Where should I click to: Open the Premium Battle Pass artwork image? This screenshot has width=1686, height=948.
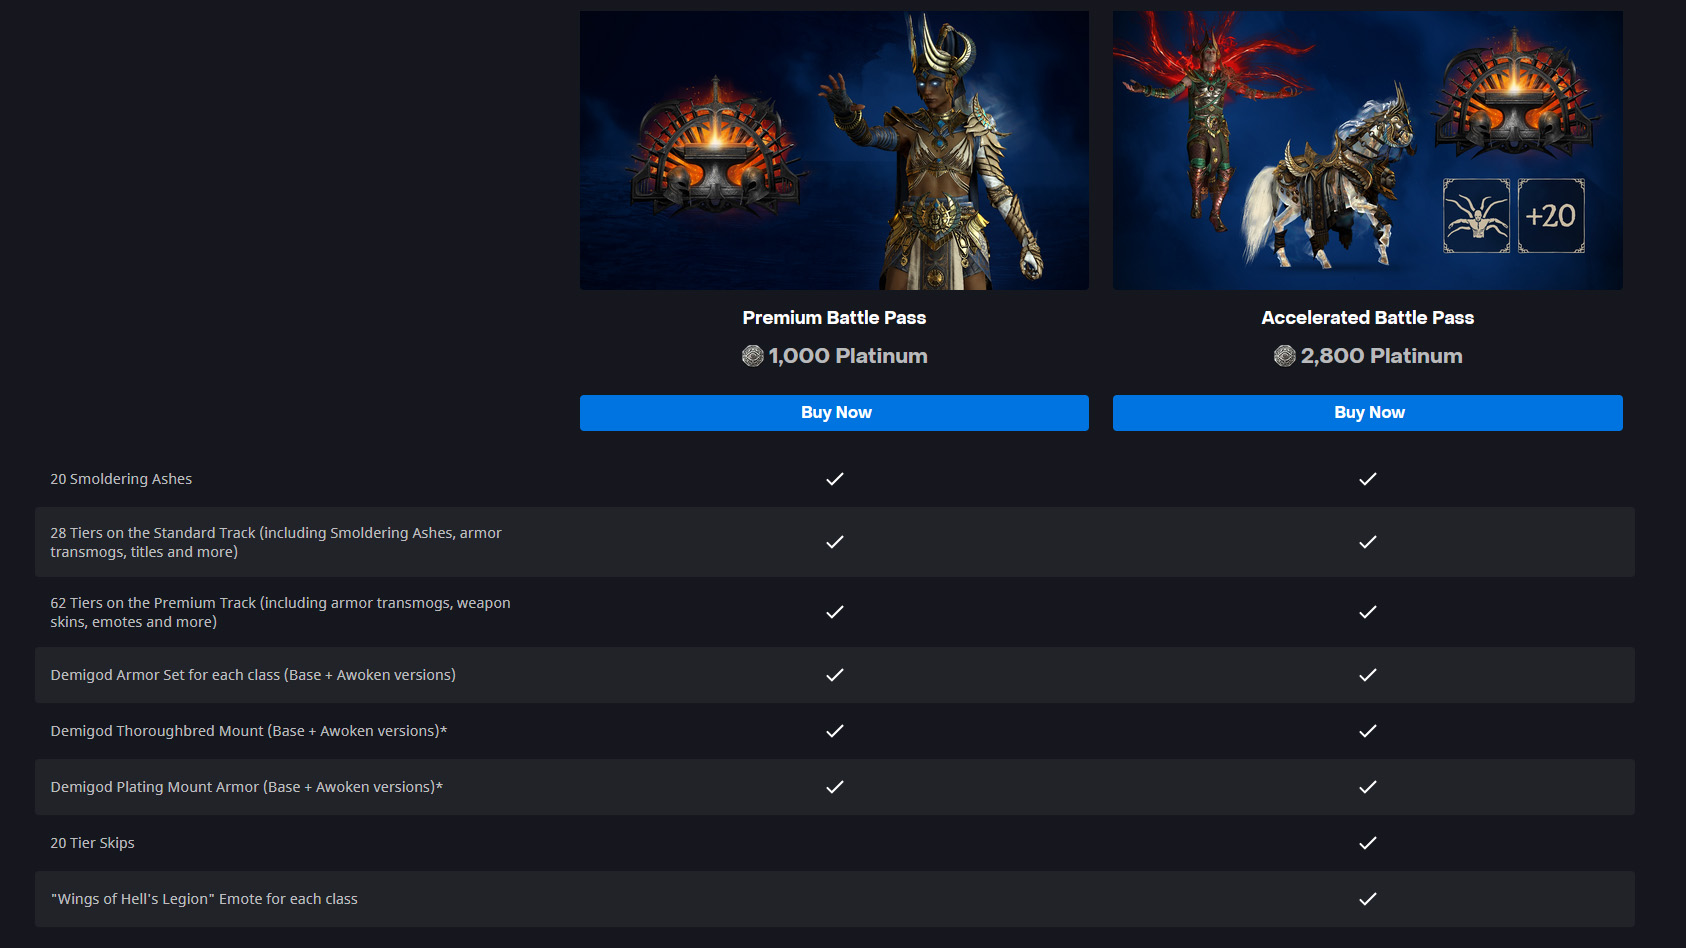pos(834,150)
